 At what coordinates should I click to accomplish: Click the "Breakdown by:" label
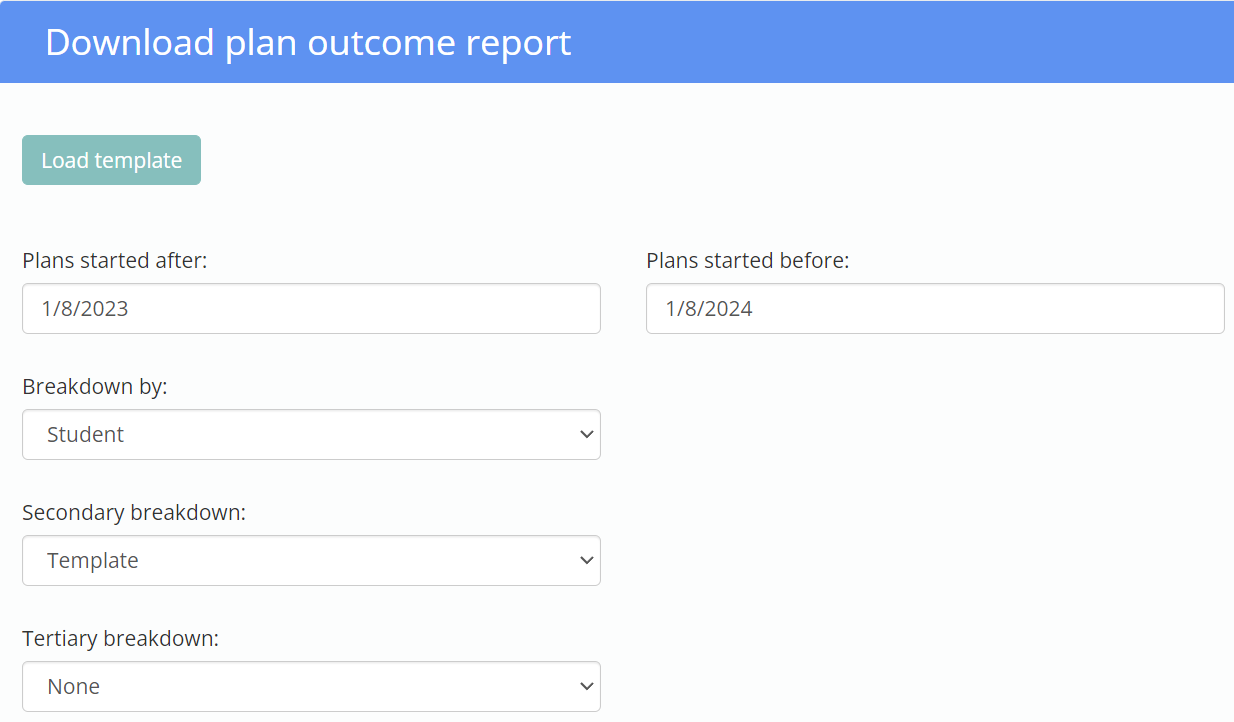(x=95, y=387)
